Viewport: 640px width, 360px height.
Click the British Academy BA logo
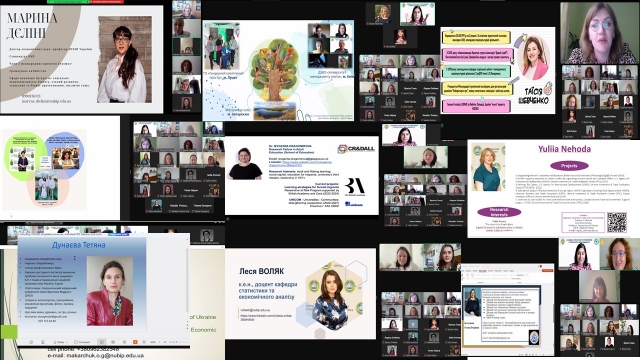(x=355, y=187)
